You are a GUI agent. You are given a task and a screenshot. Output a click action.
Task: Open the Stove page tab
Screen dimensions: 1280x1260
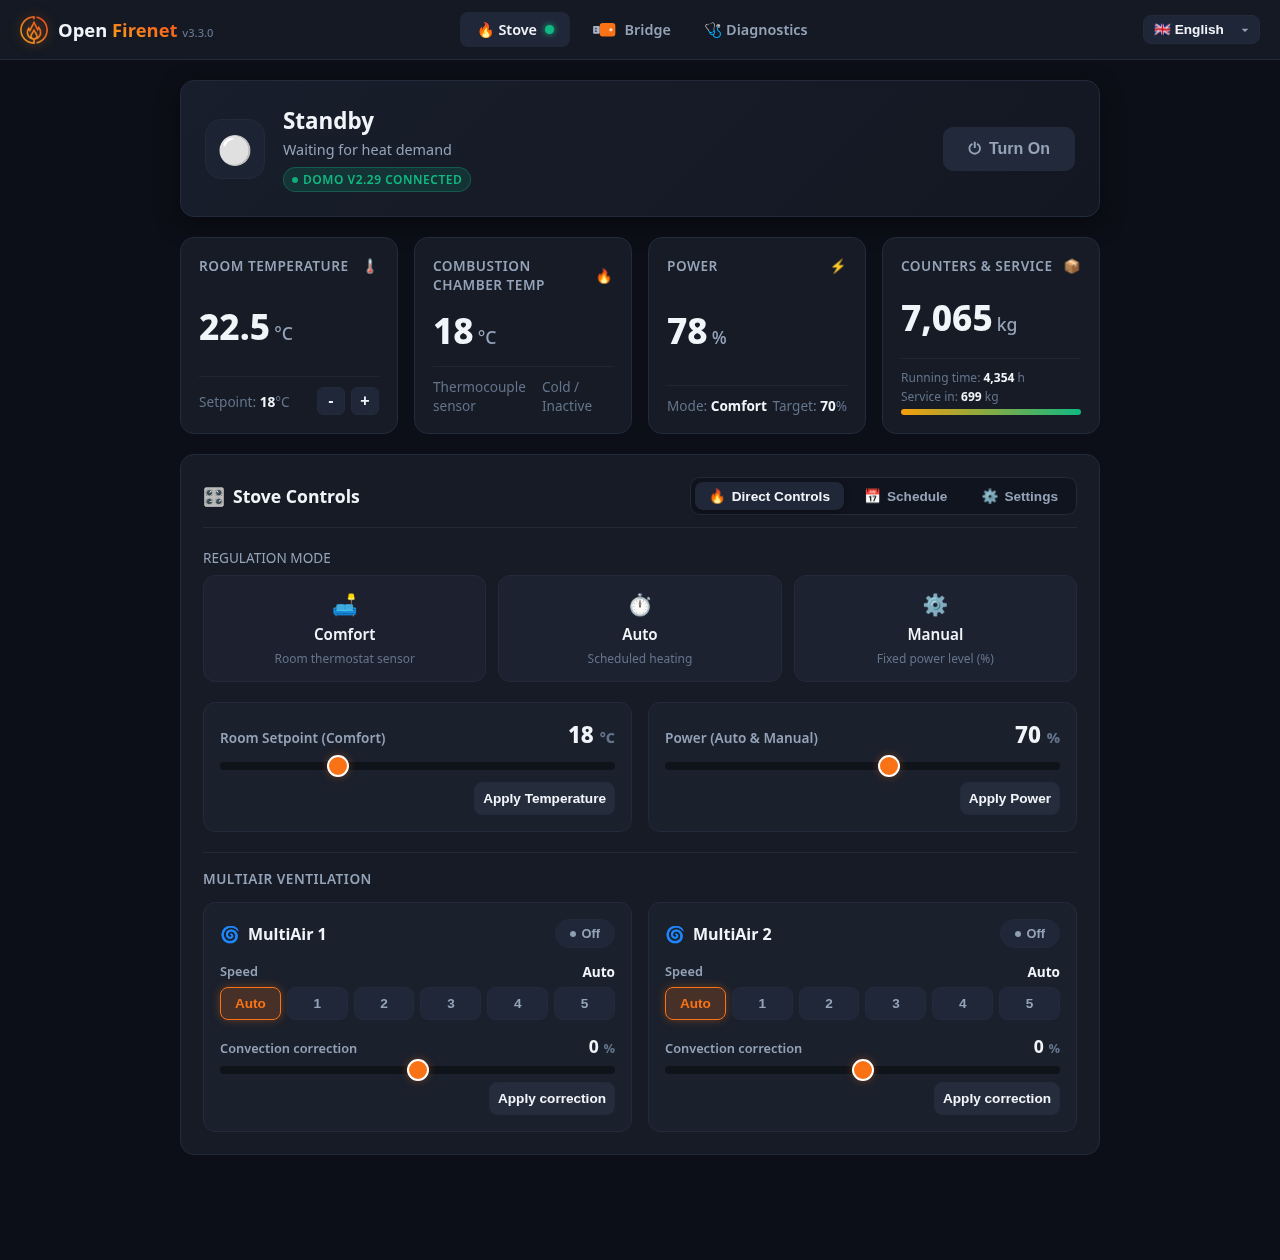pyautogui.click(x=515, y=30)
